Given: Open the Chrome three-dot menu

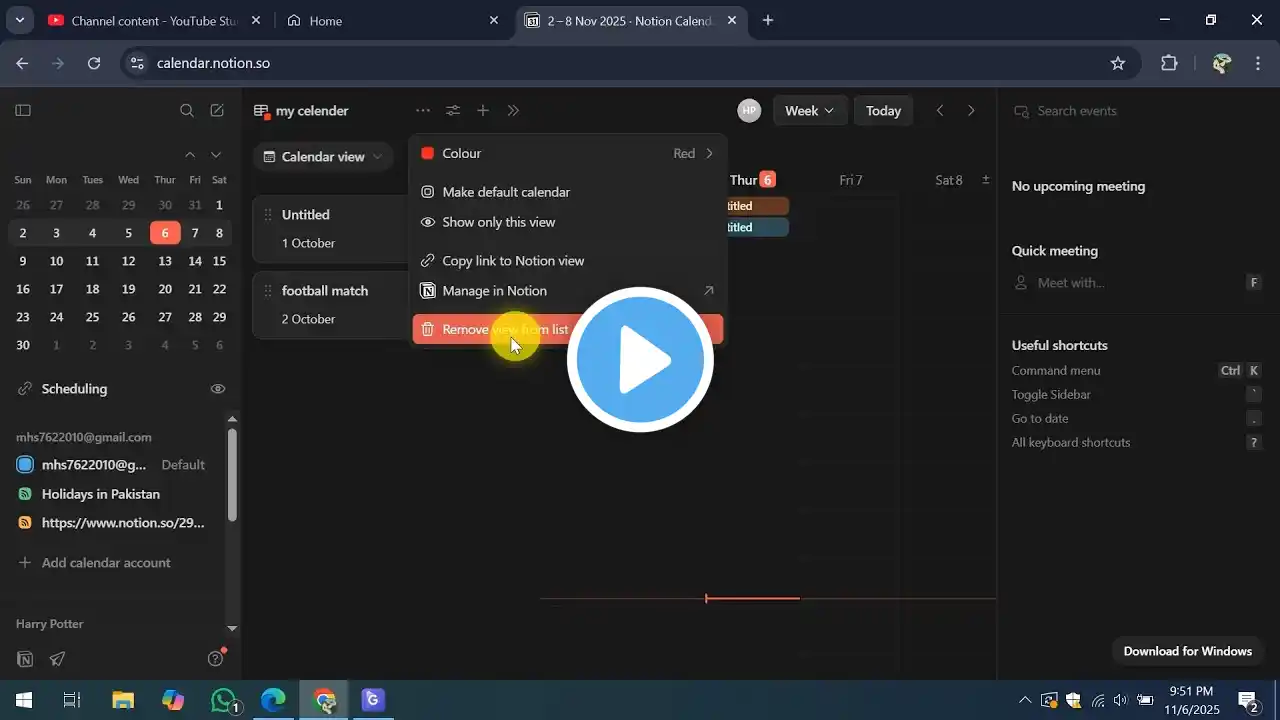Looking at the screenshot, I should [x=1258, y=63].
